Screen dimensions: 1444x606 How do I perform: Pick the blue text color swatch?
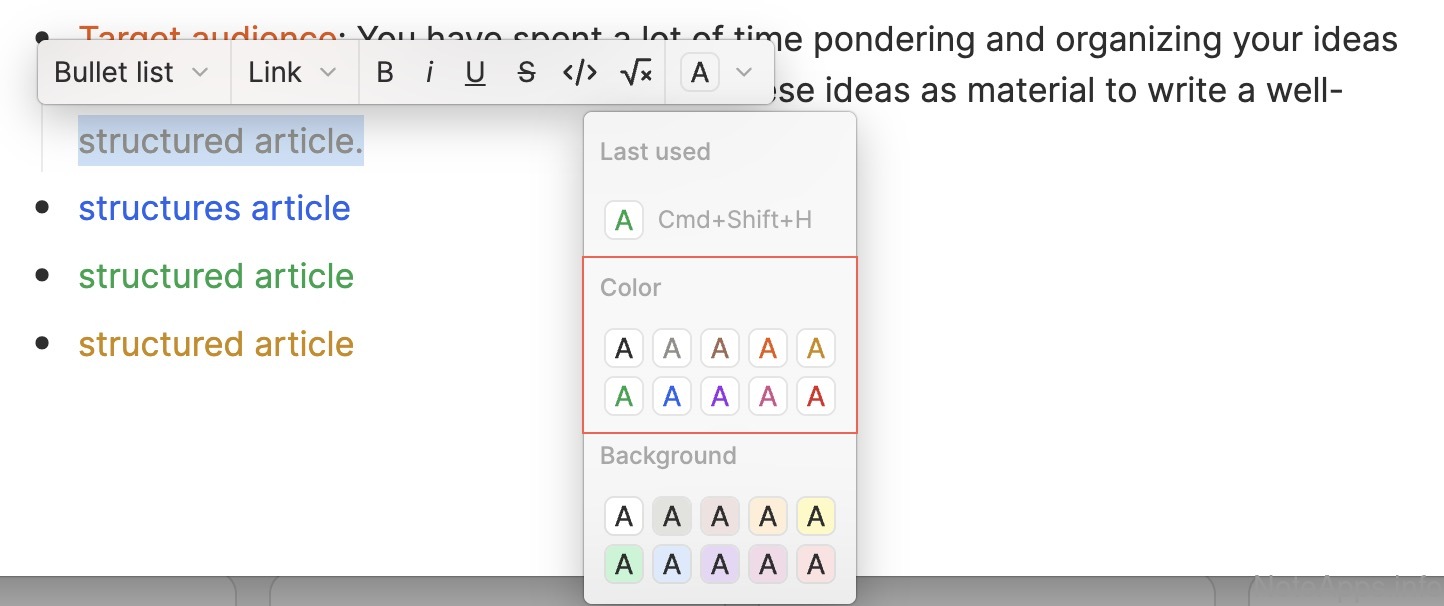(672, 397)
